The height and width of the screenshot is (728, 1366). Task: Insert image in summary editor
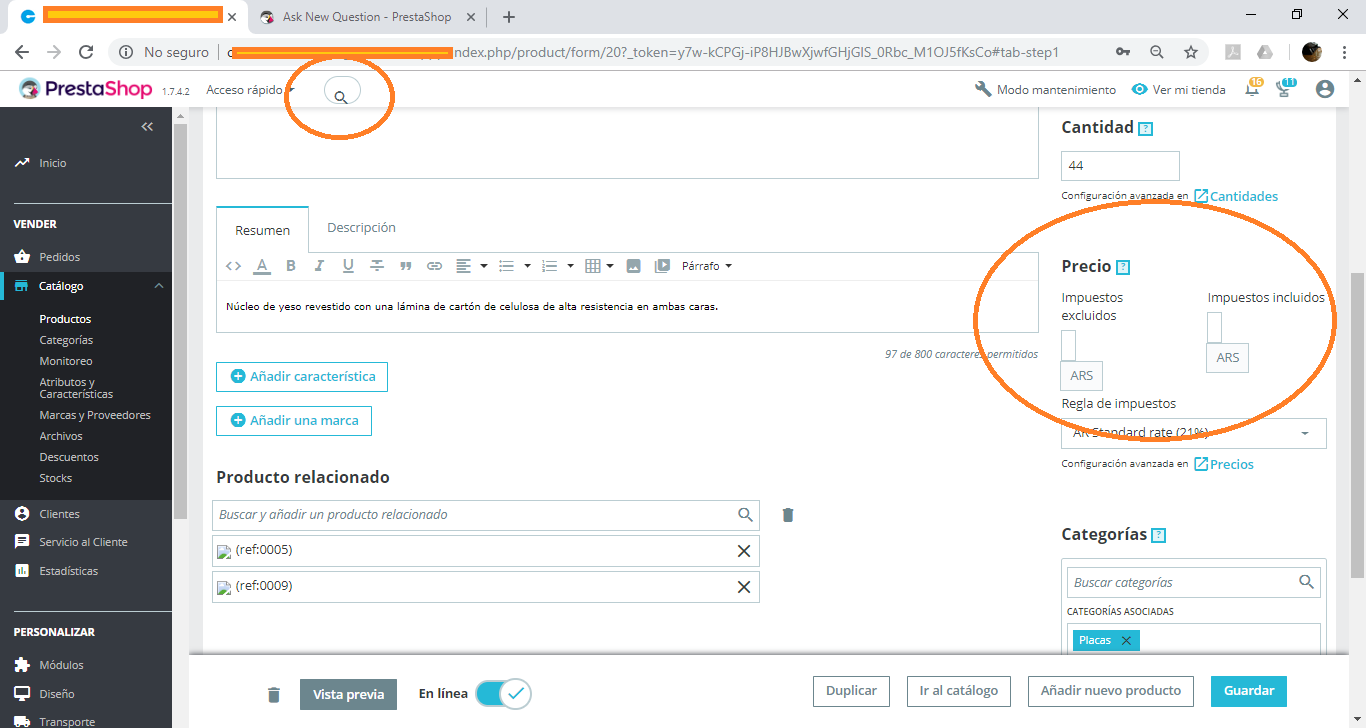click(633, 266)
